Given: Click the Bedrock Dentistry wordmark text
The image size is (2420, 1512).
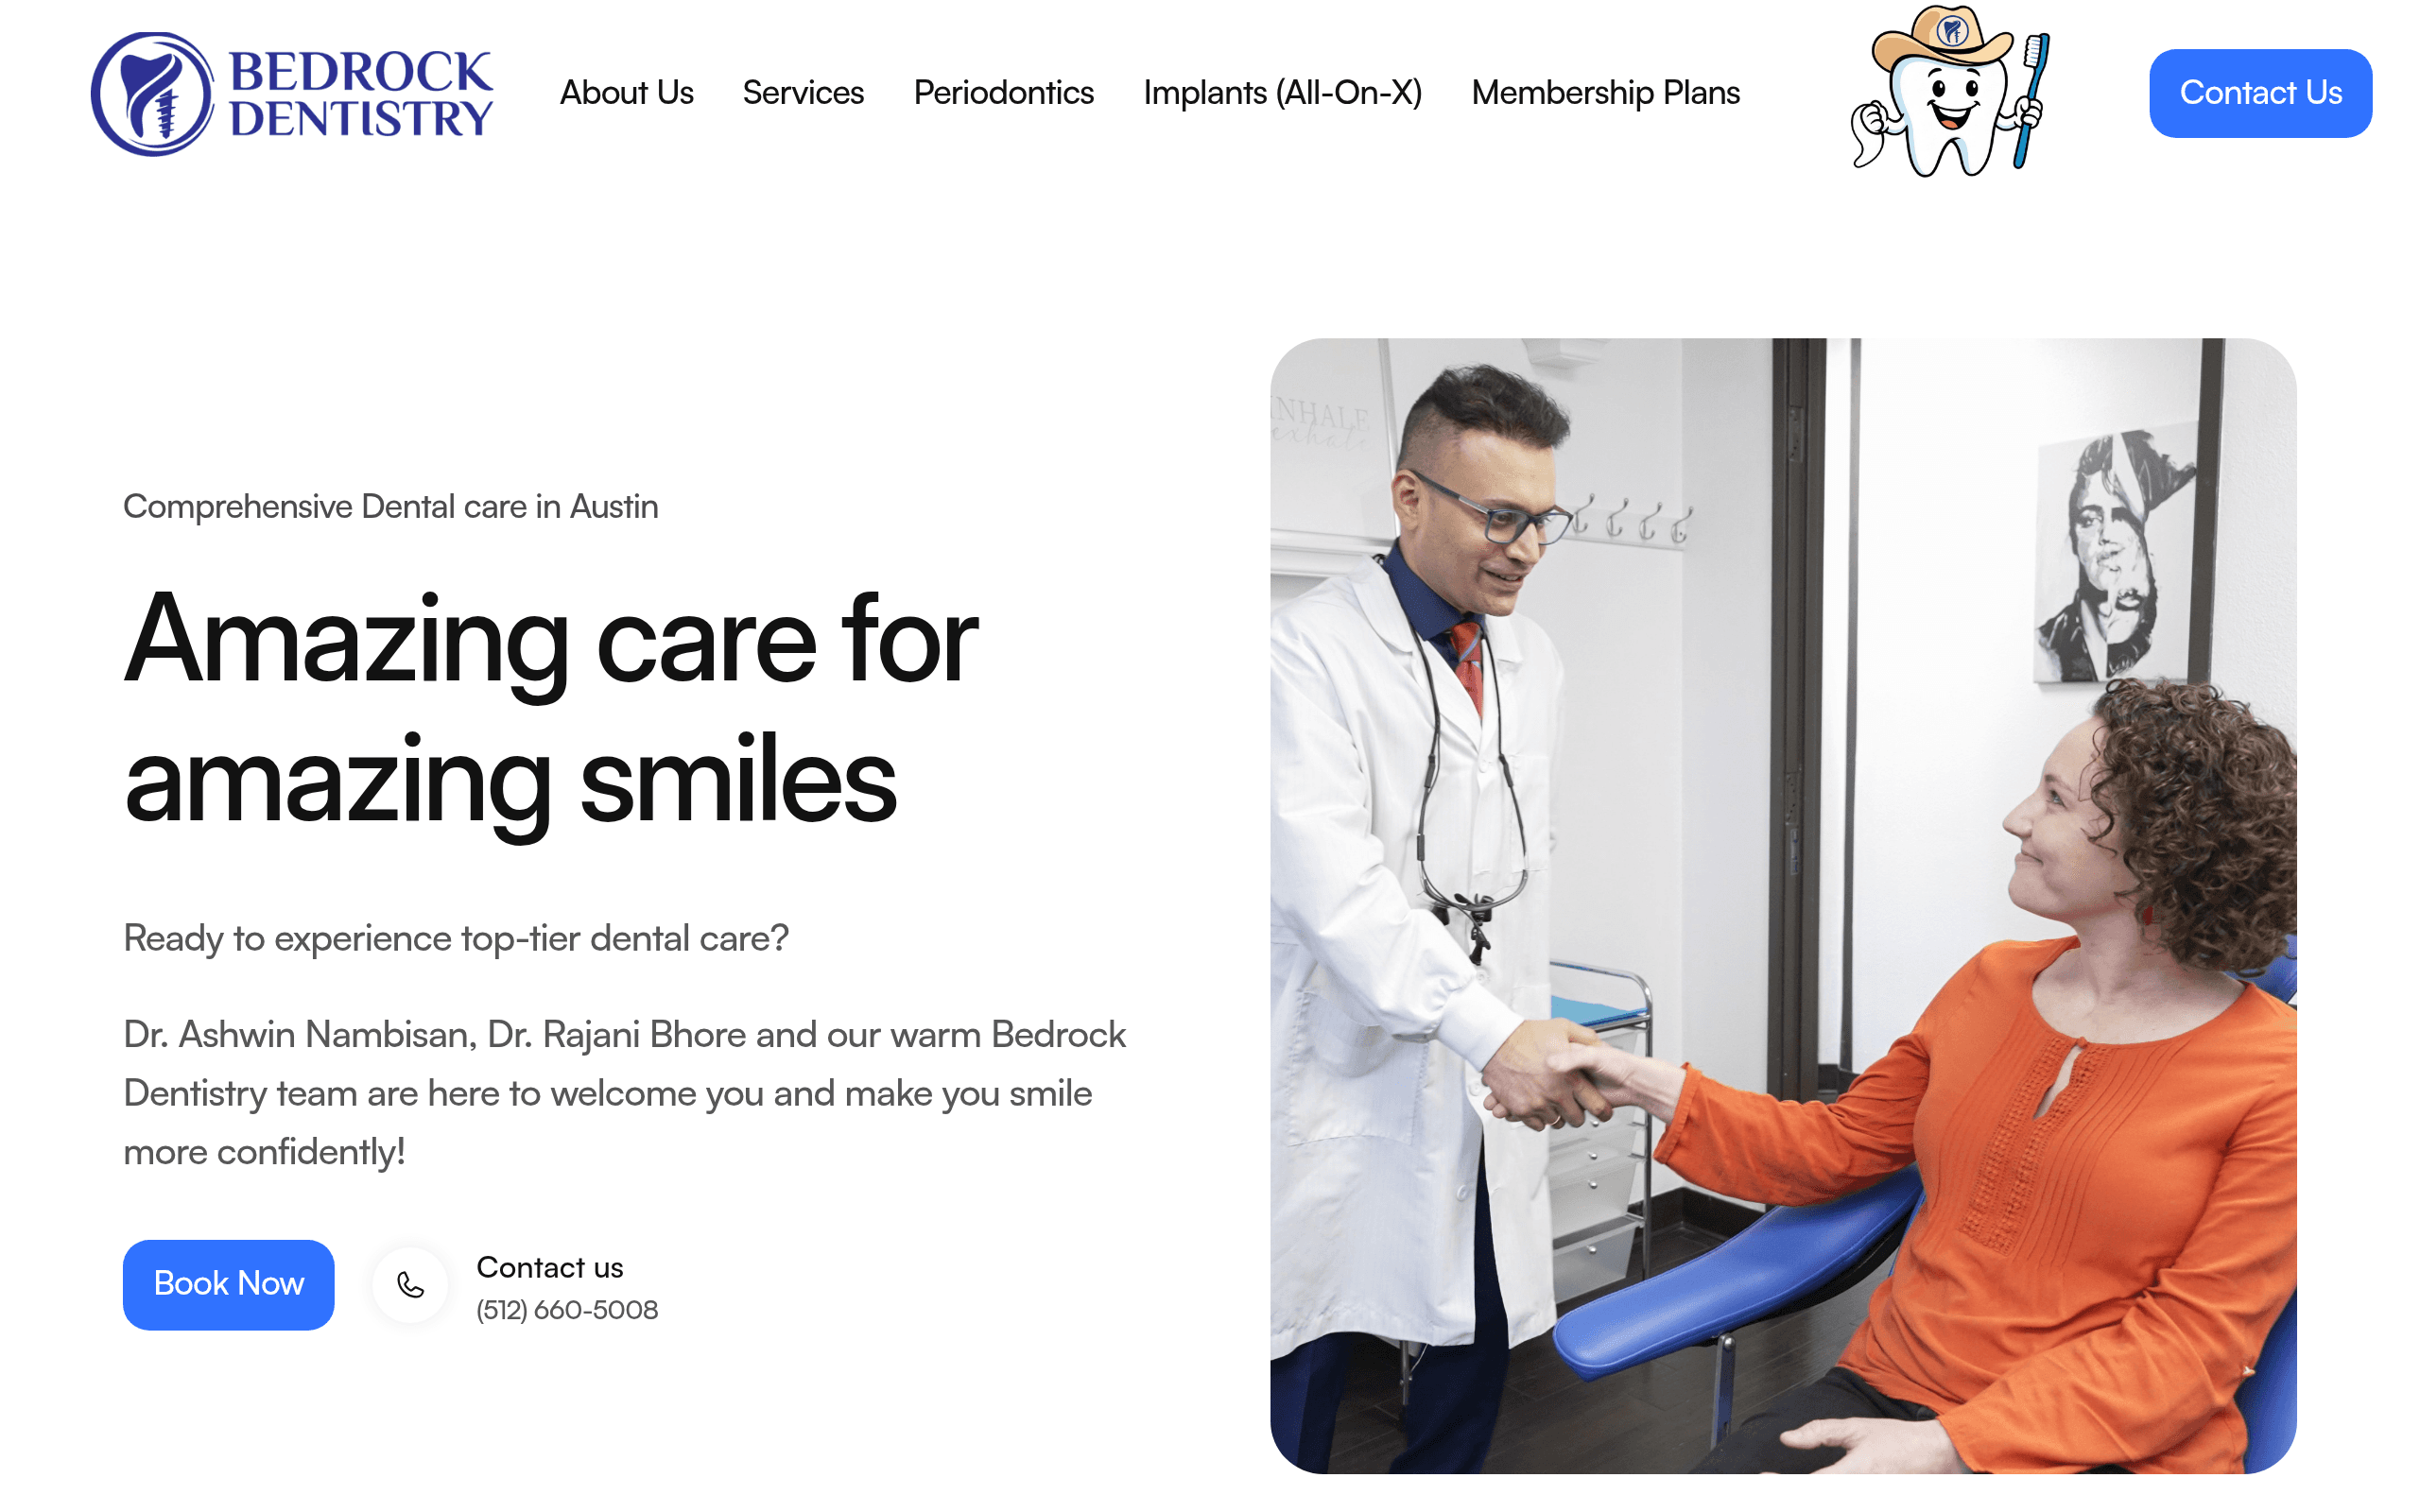Looking at the screenshot, I should click(361, 94).
